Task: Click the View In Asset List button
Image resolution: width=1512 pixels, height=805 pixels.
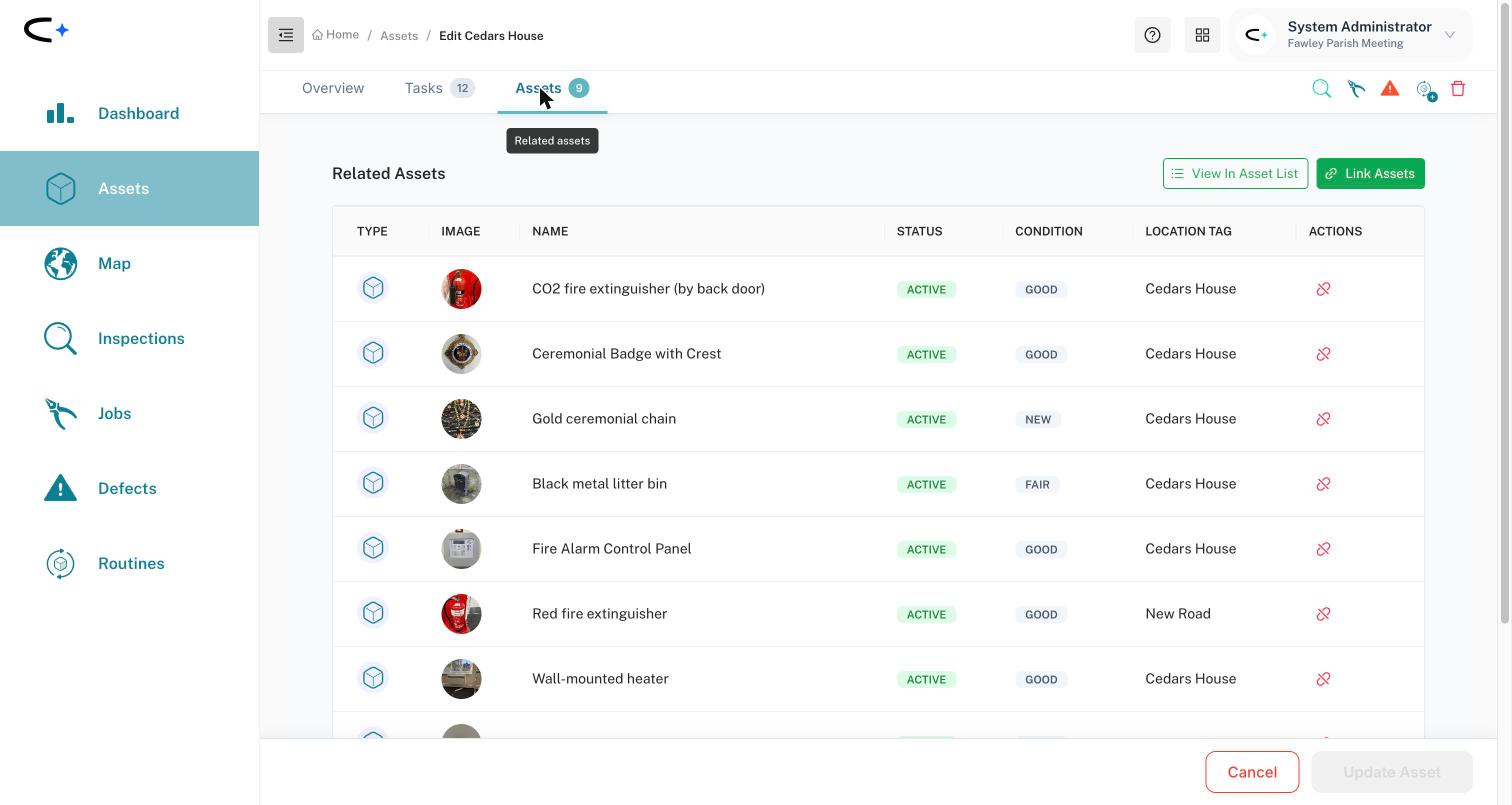Action: (1235, 174)
